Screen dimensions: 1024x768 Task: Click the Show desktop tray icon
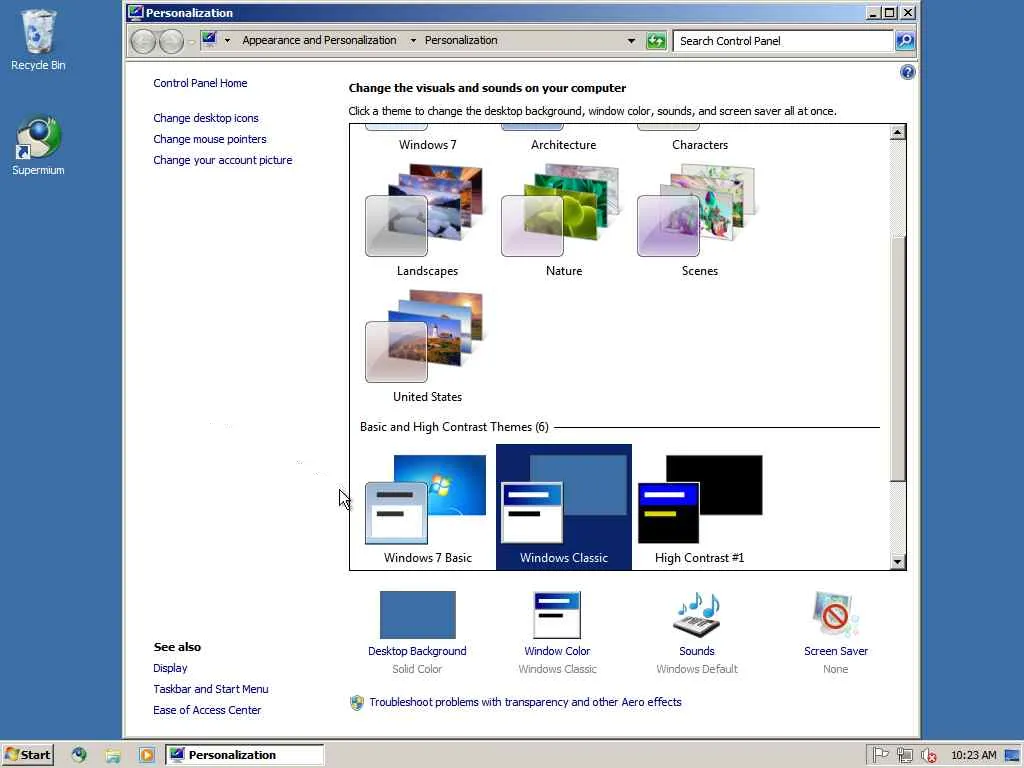1012,756
